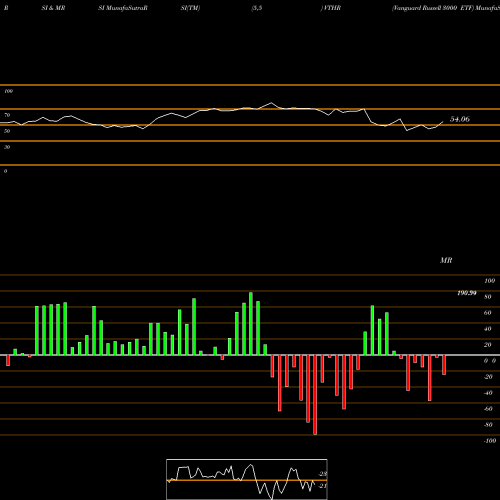This screenshot has height=500, width=500.
Task: Click the last red bar at the histogram's right end
Action: [x=444, y=365]
